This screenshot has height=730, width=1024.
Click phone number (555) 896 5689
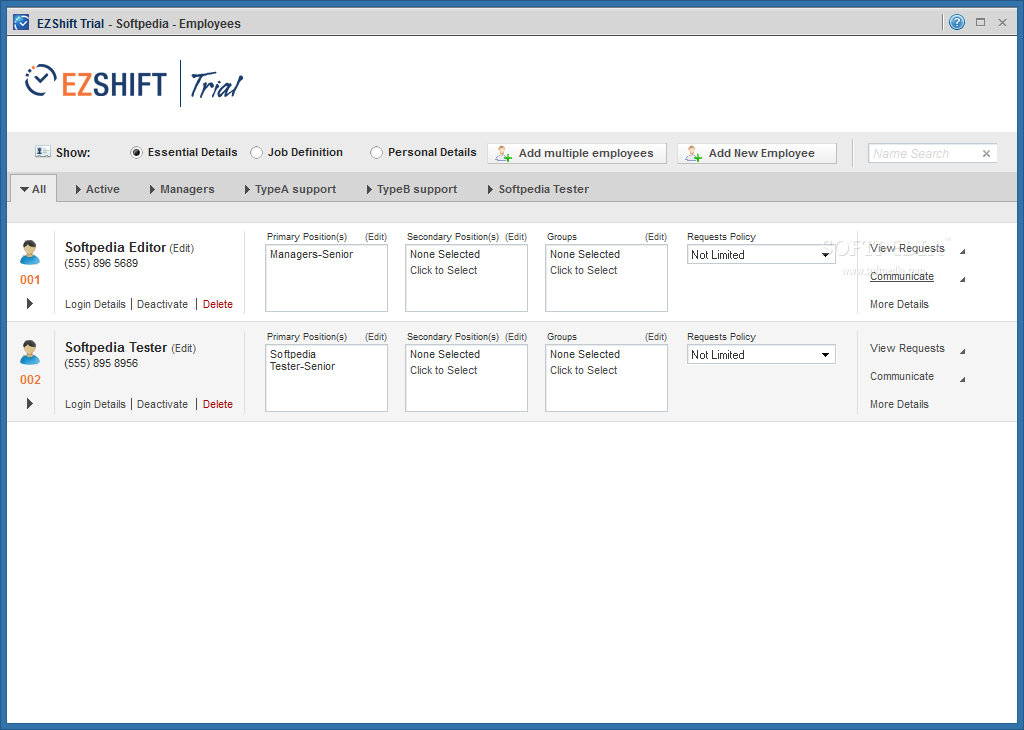click(101, 263)
